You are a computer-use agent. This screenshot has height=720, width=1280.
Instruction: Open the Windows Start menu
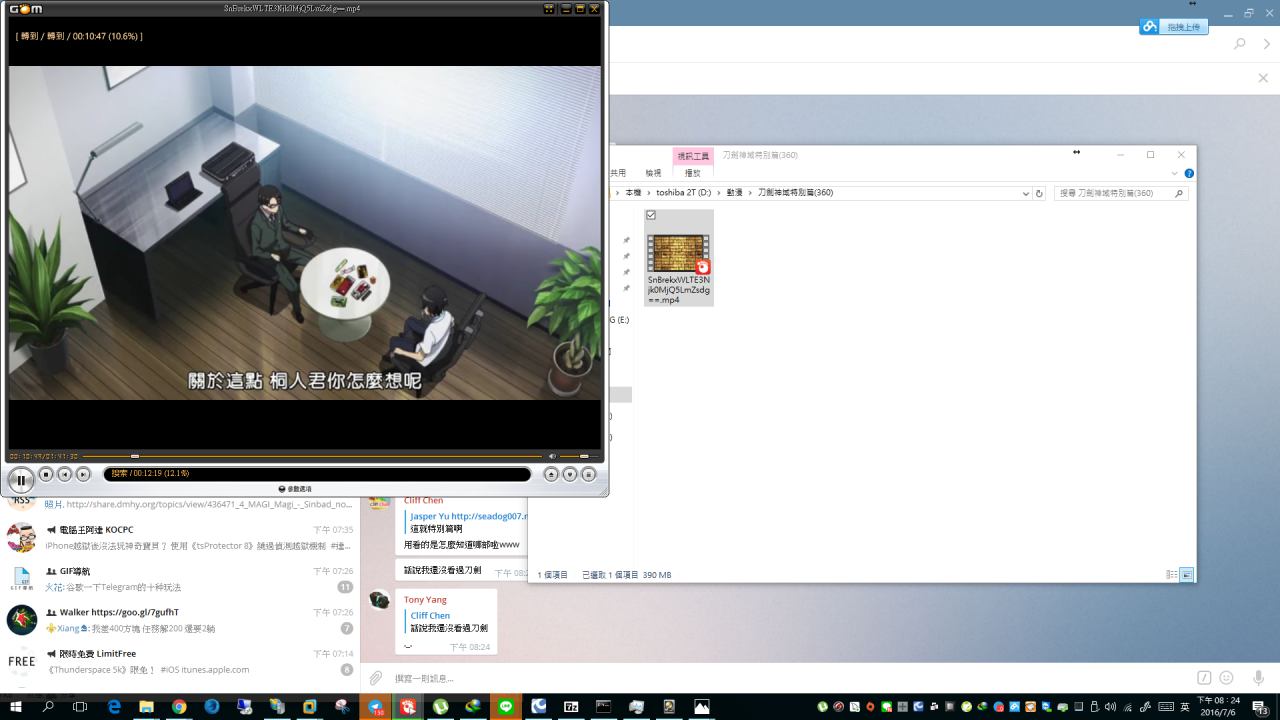15,706
